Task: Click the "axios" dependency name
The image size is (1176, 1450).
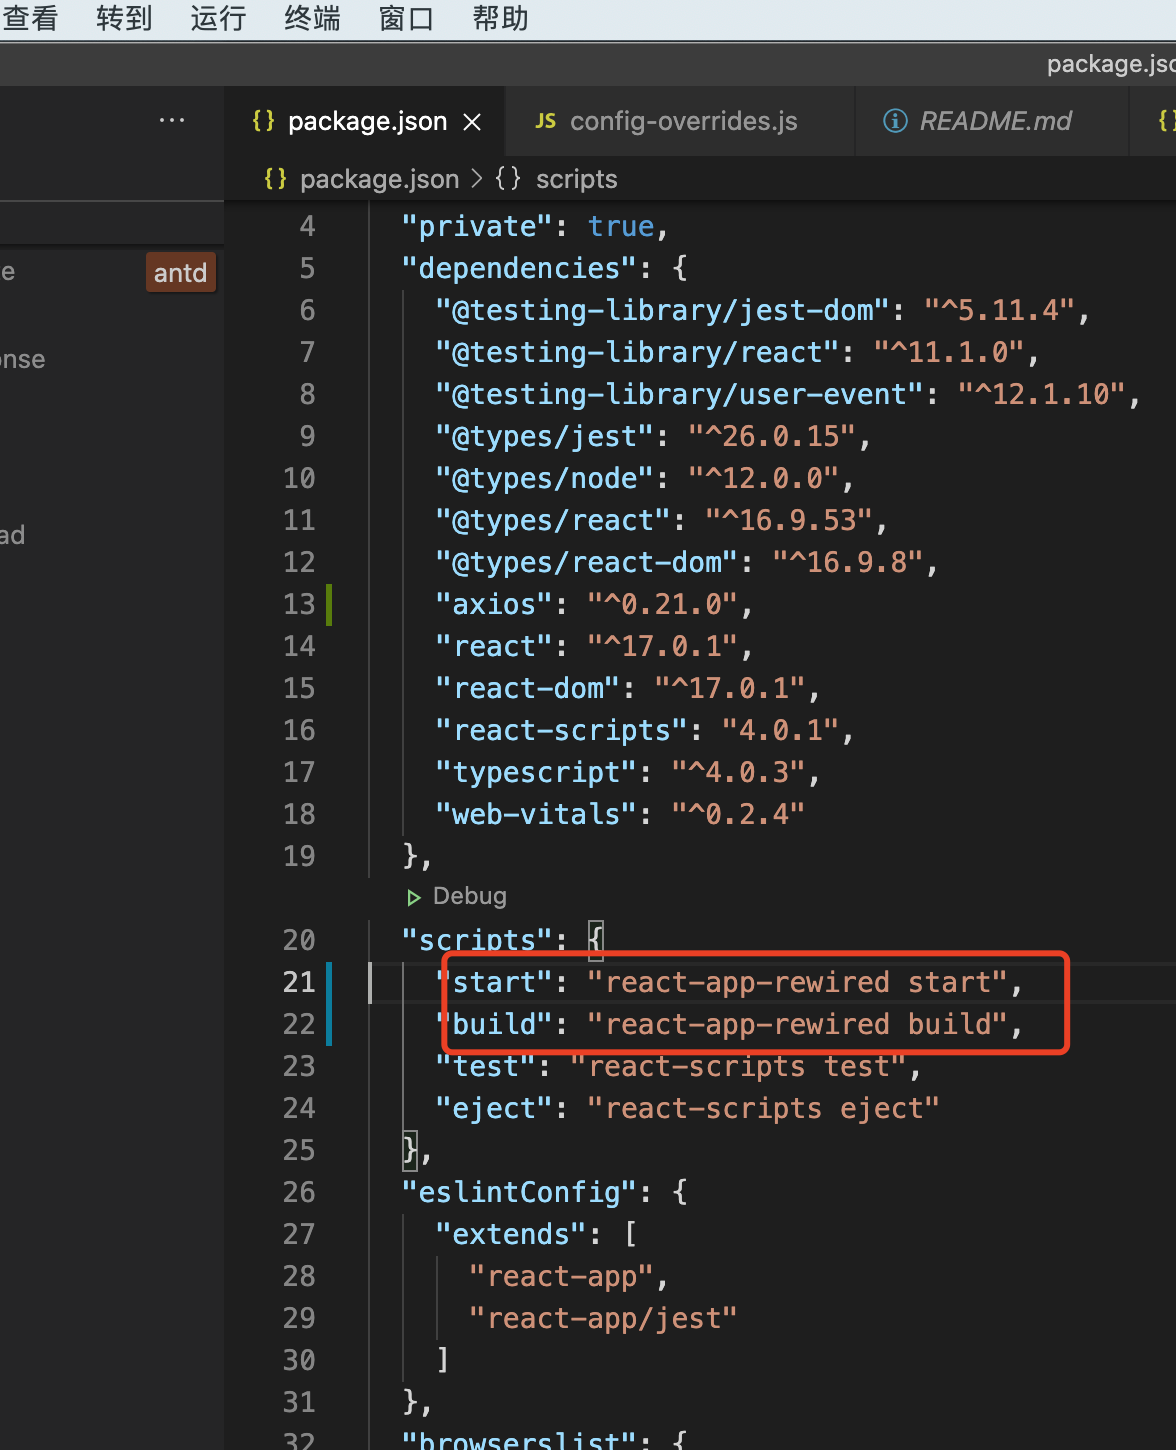Action: click(494, 605)
